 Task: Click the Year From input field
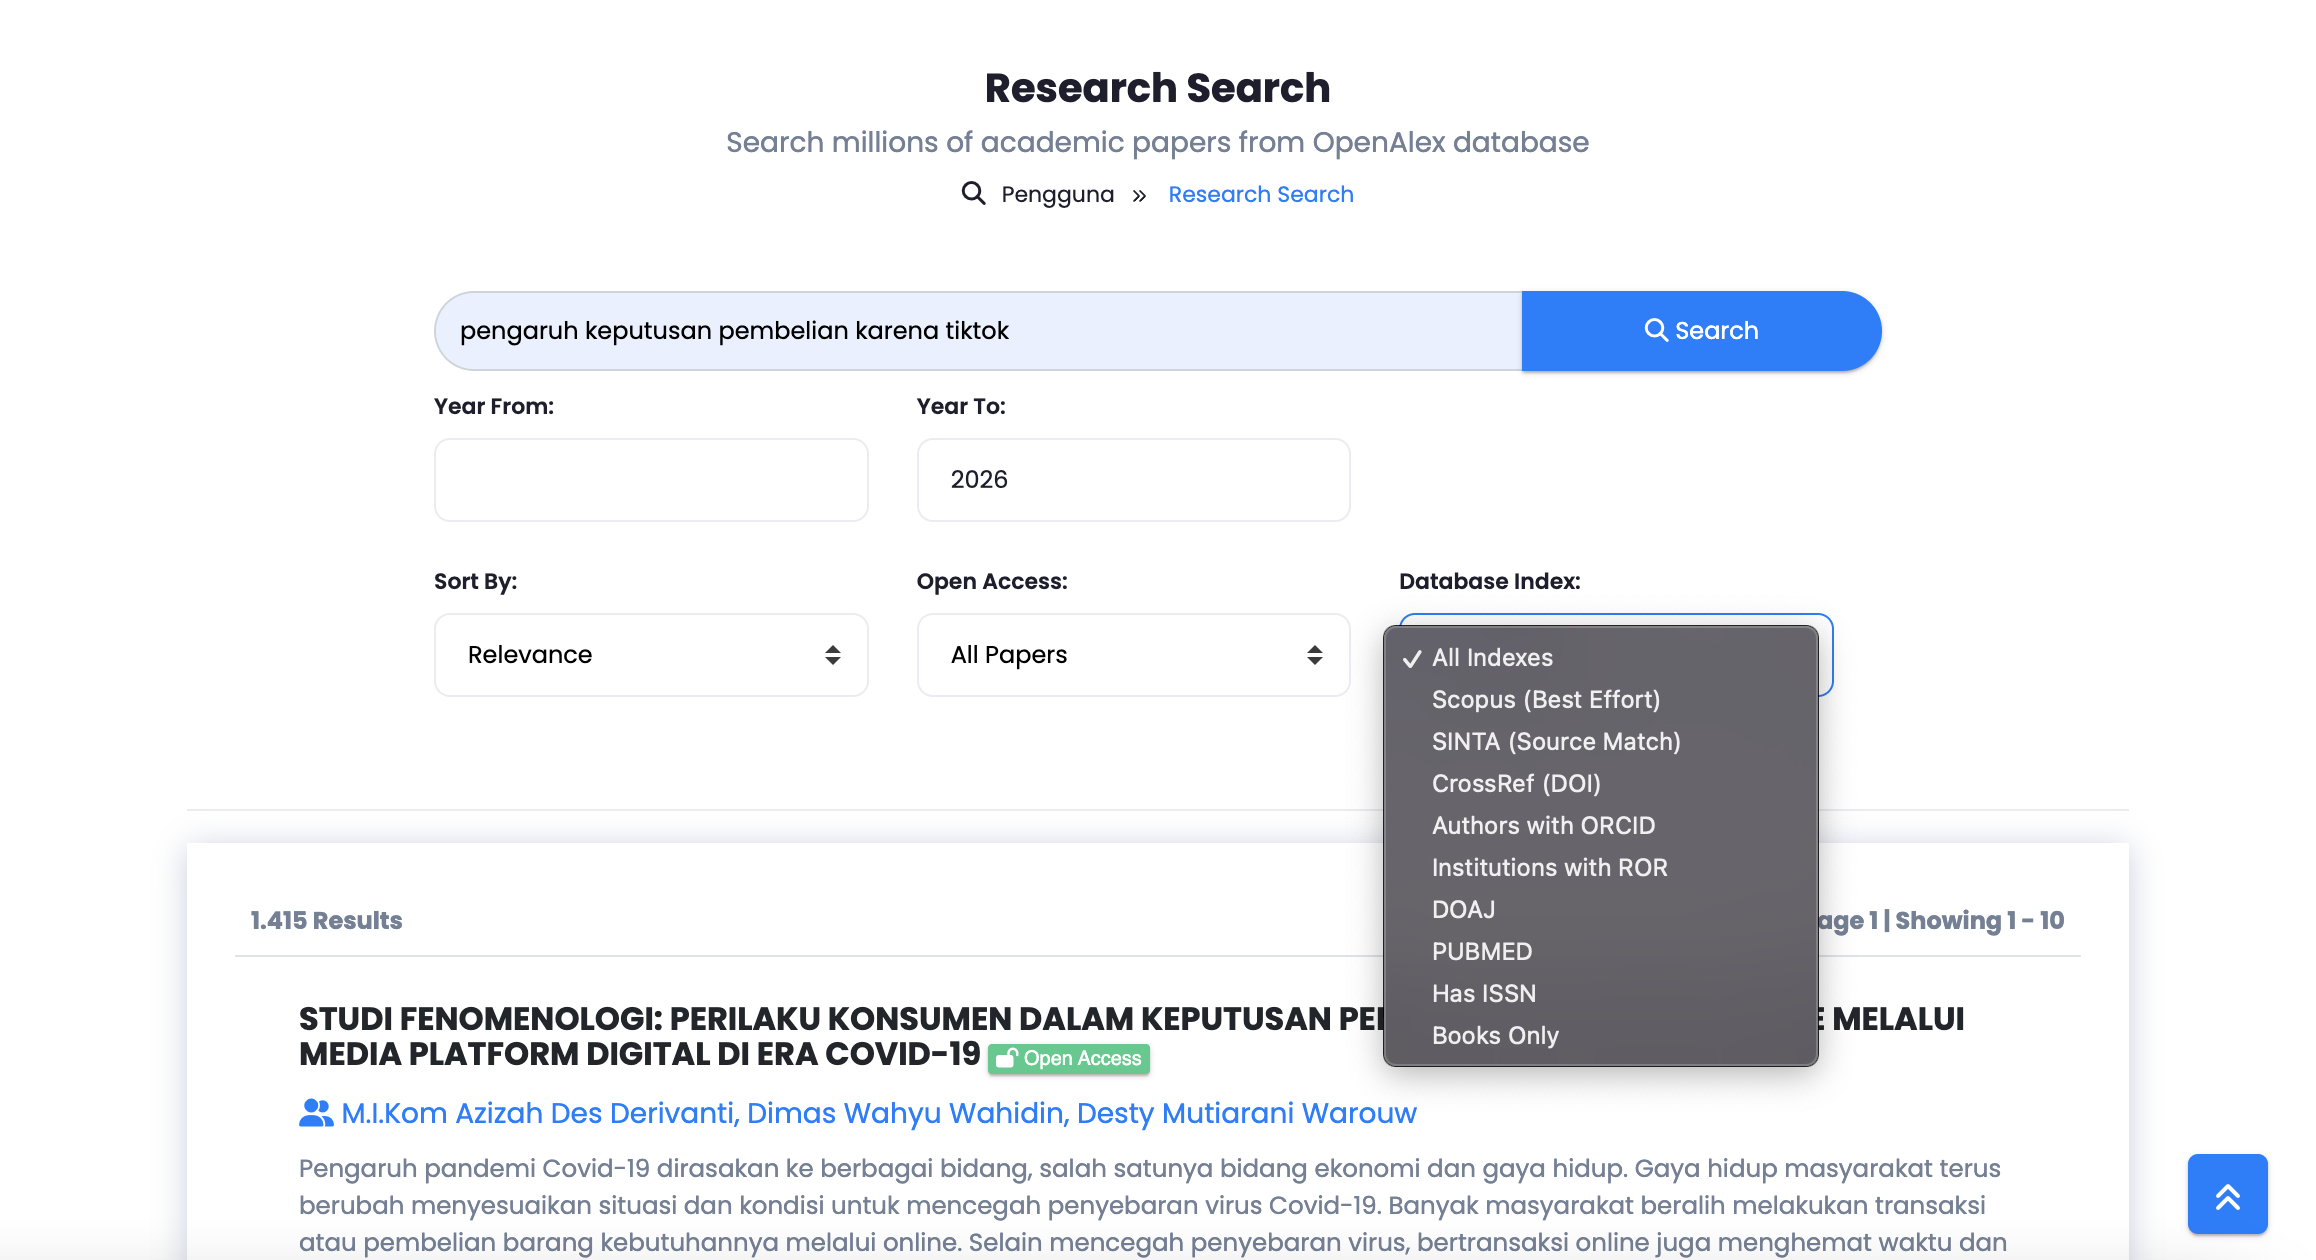pos(650,480)
